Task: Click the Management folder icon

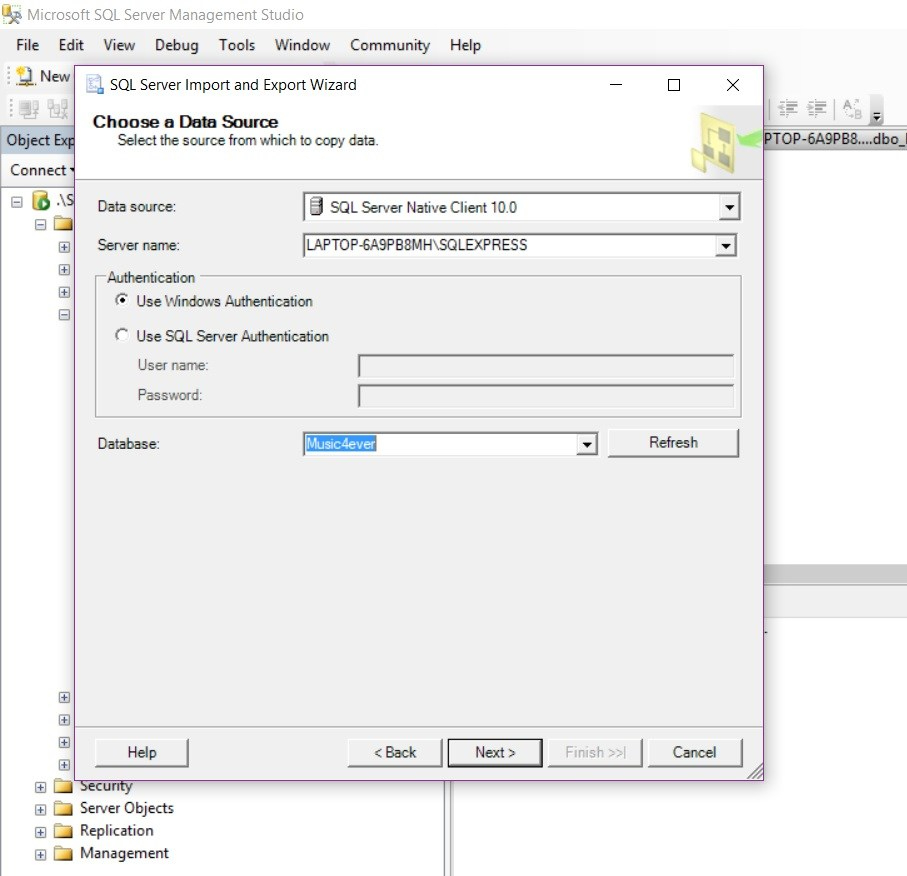Action: [x=60, y=853]
